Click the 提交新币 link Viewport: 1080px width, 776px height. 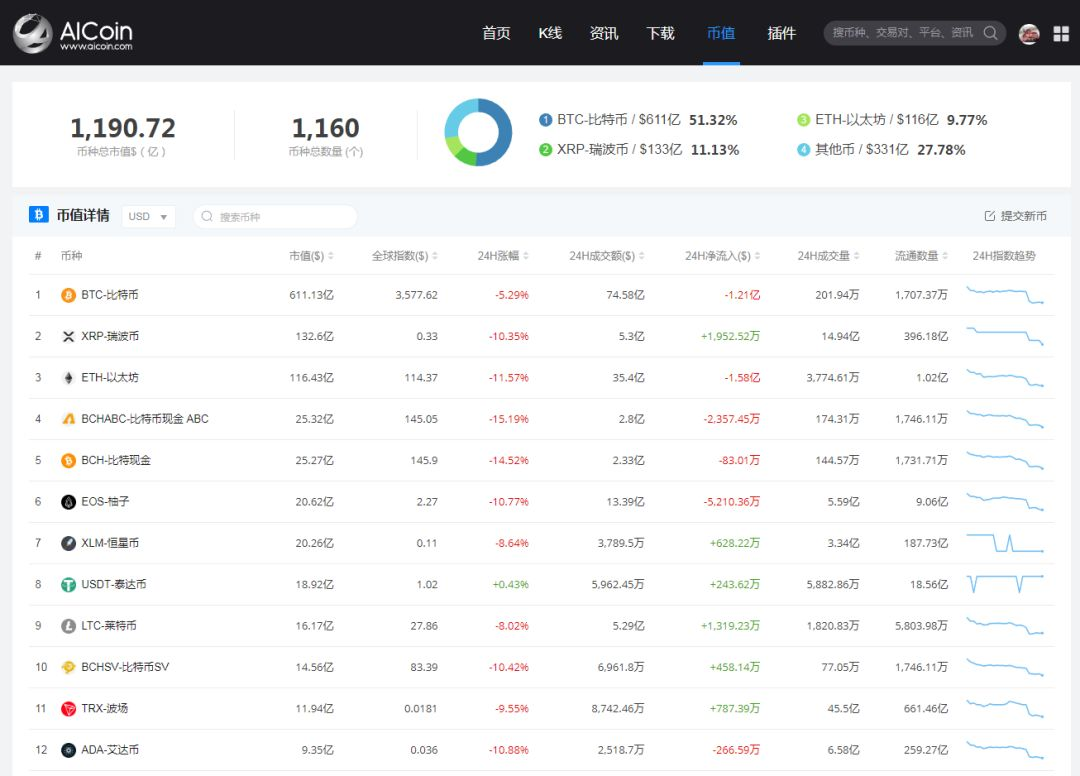coord(1016,216)
